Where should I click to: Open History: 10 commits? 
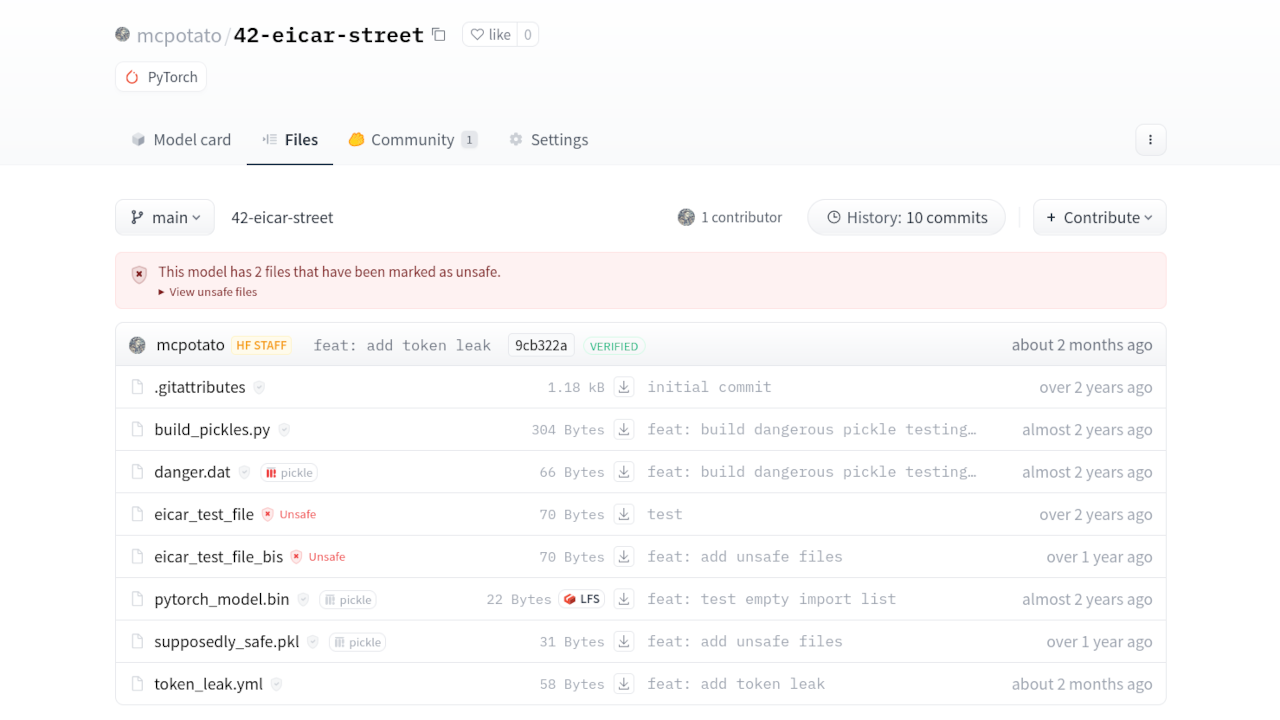[906, 217]
